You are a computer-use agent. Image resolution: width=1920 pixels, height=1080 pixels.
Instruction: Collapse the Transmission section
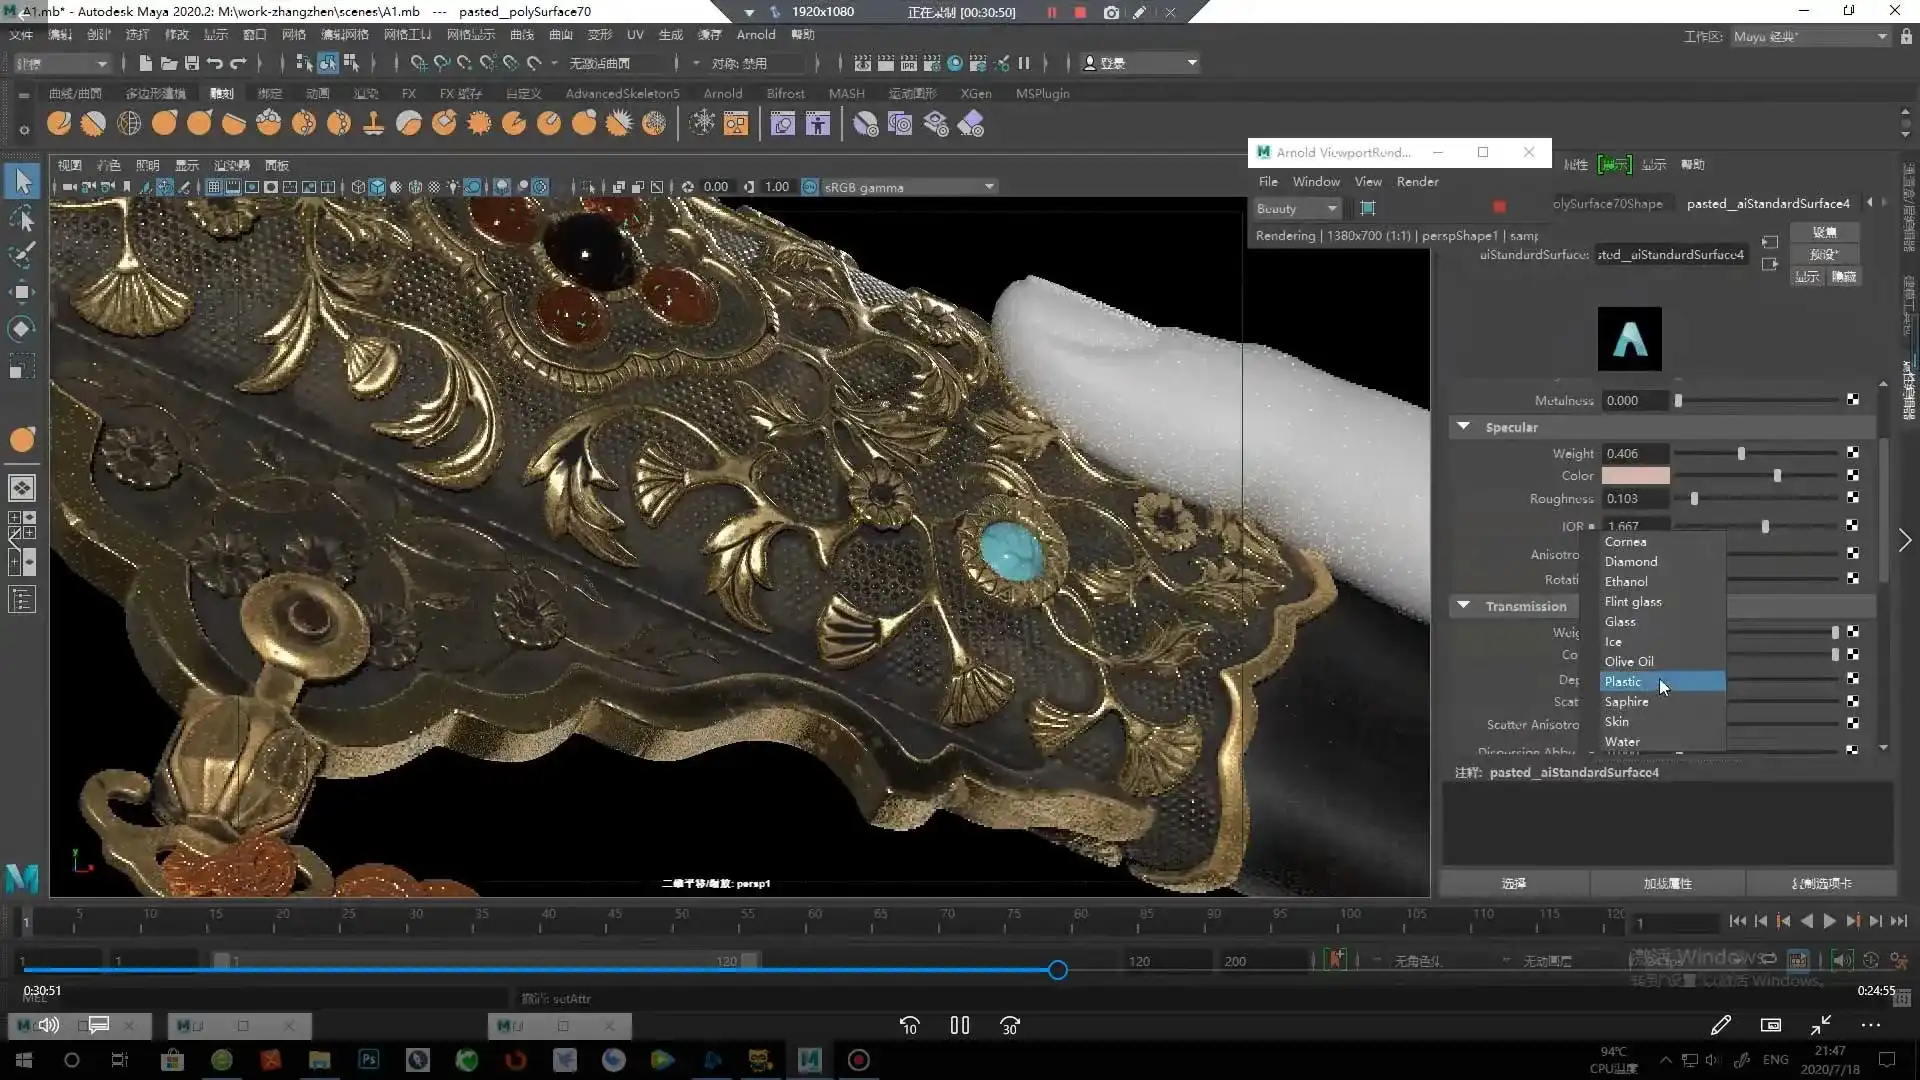(x=1464, y=606)
